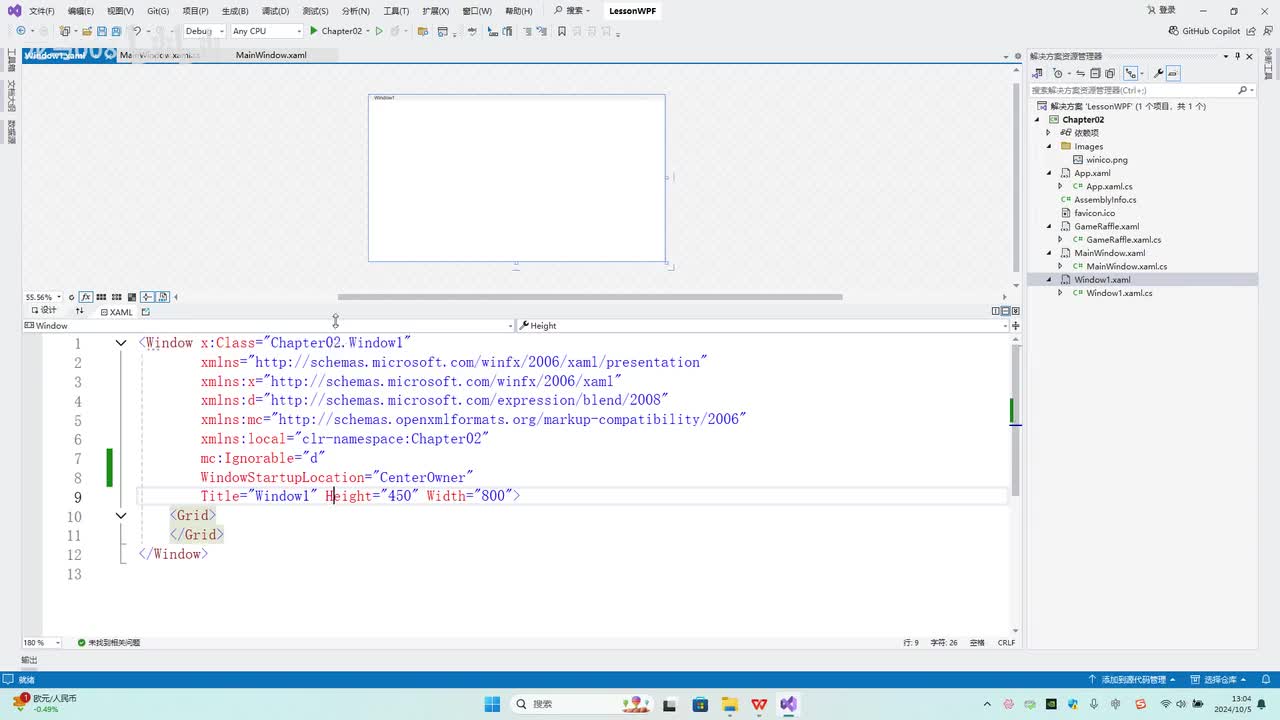This screenshot has width=1280, height=720.
Task: Switch to the 设计 design tab
Action: click(43, 312)
